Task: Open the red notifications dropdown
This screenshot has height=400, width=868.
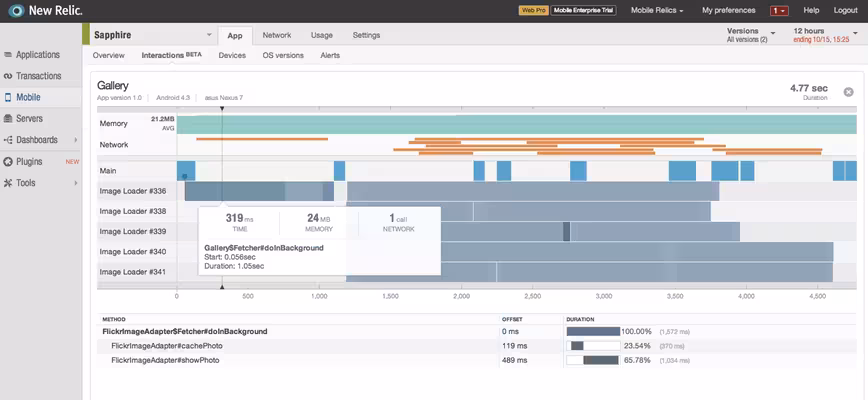Action: (x=779, y=11)
